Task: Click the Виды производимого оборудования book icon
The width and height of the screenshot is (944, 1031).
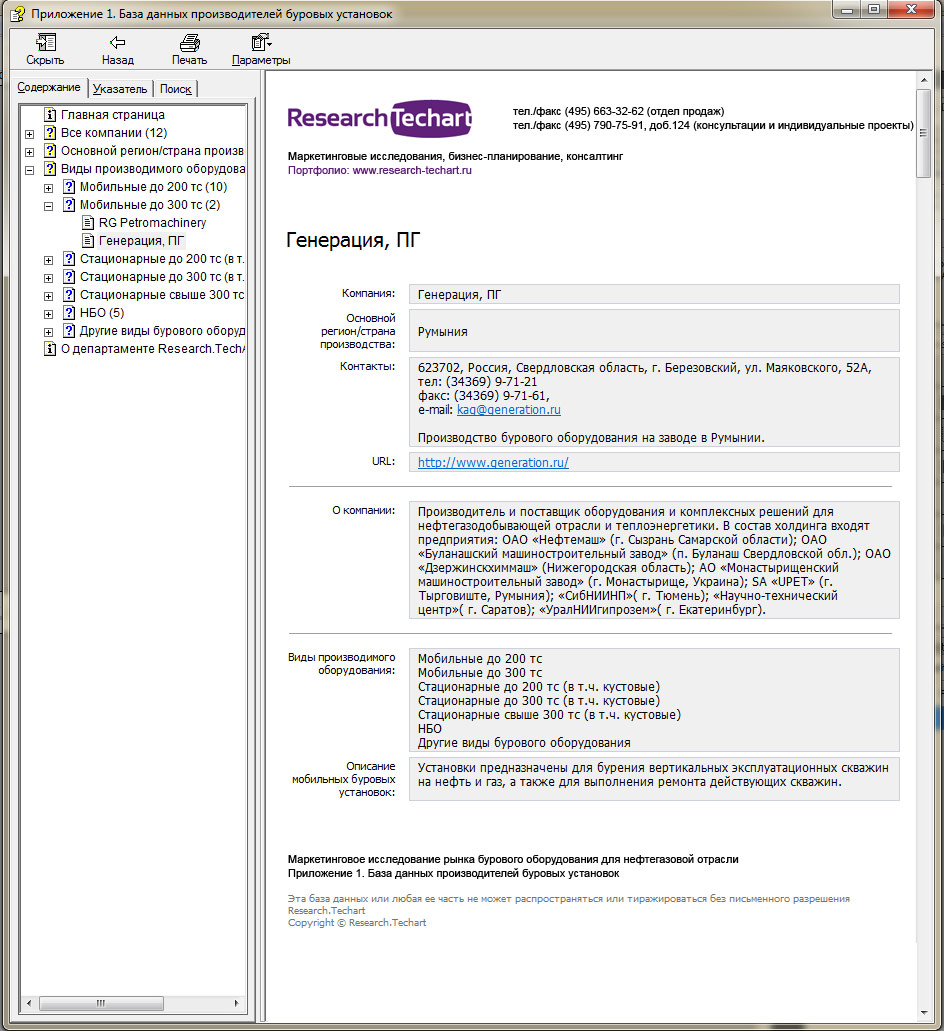Action: click(x=50, y=169)
